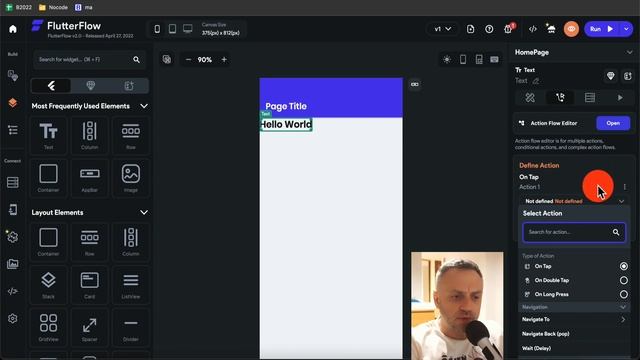Click the link icon beside the canvas
The width and height of the screenshot is (640, 360).
pos(415,84)
